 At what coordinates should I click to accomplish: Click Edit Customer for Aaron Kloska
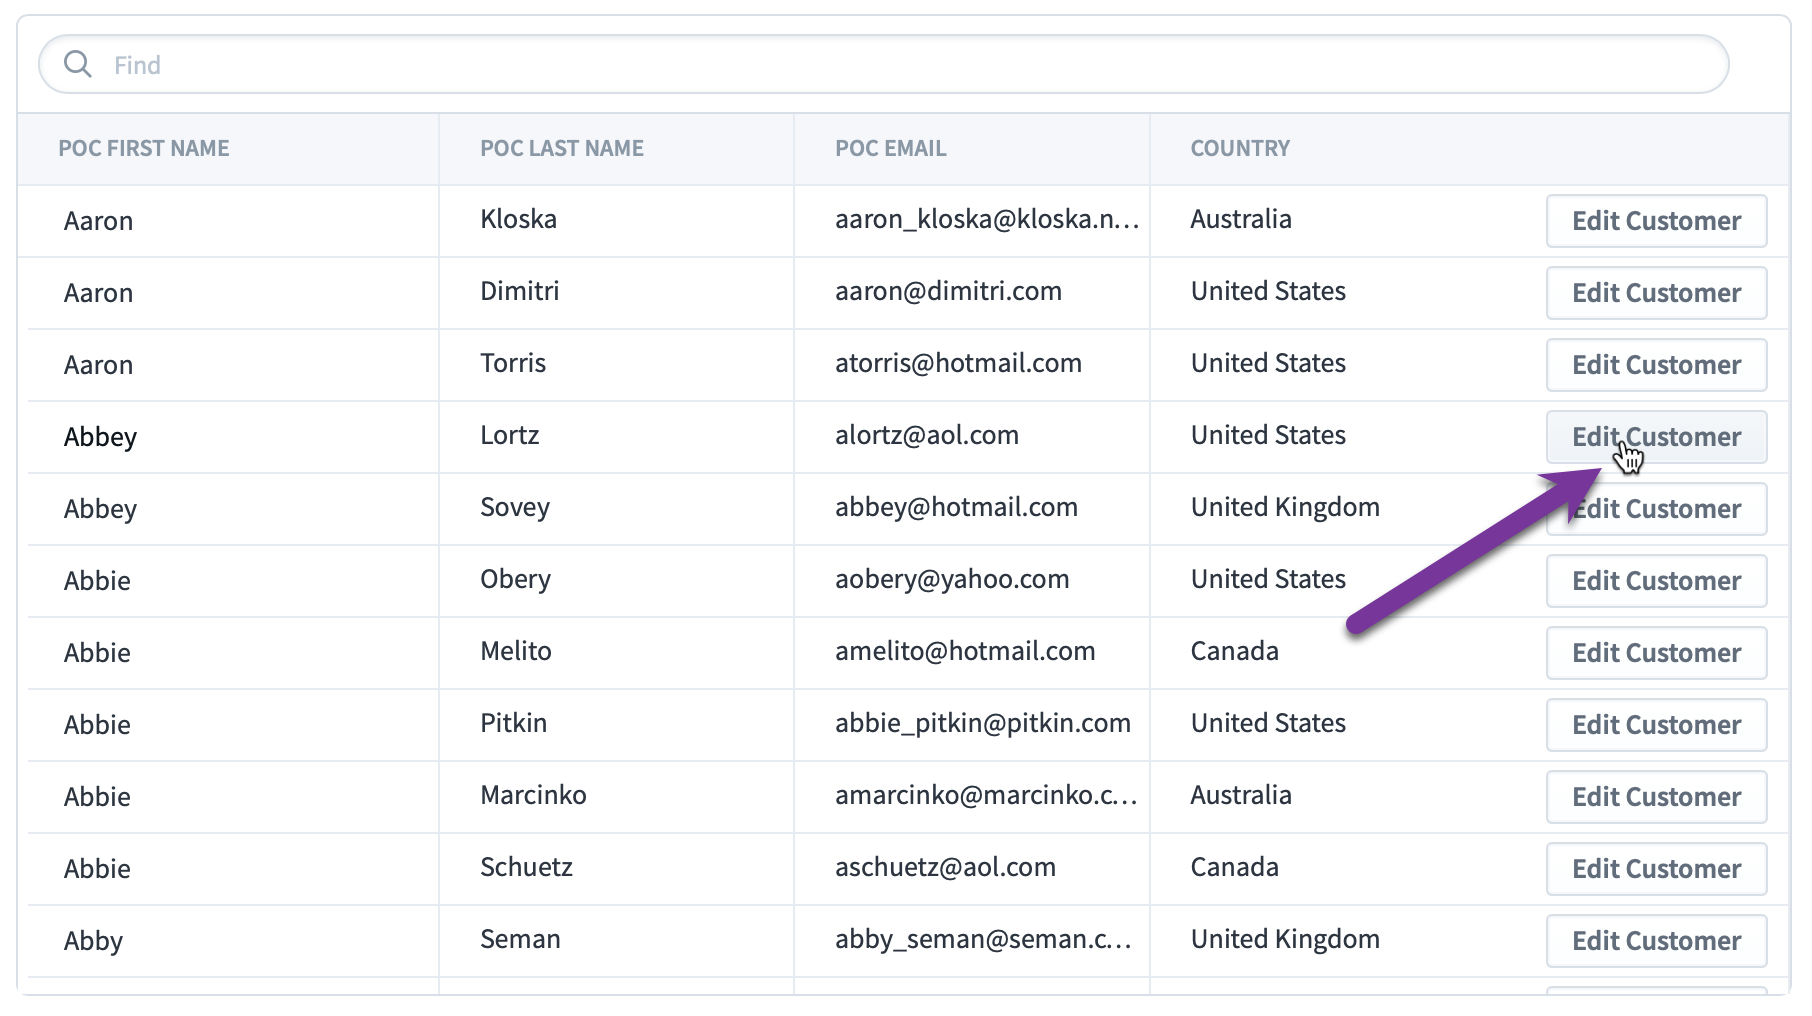click(x=1656, y=220)
